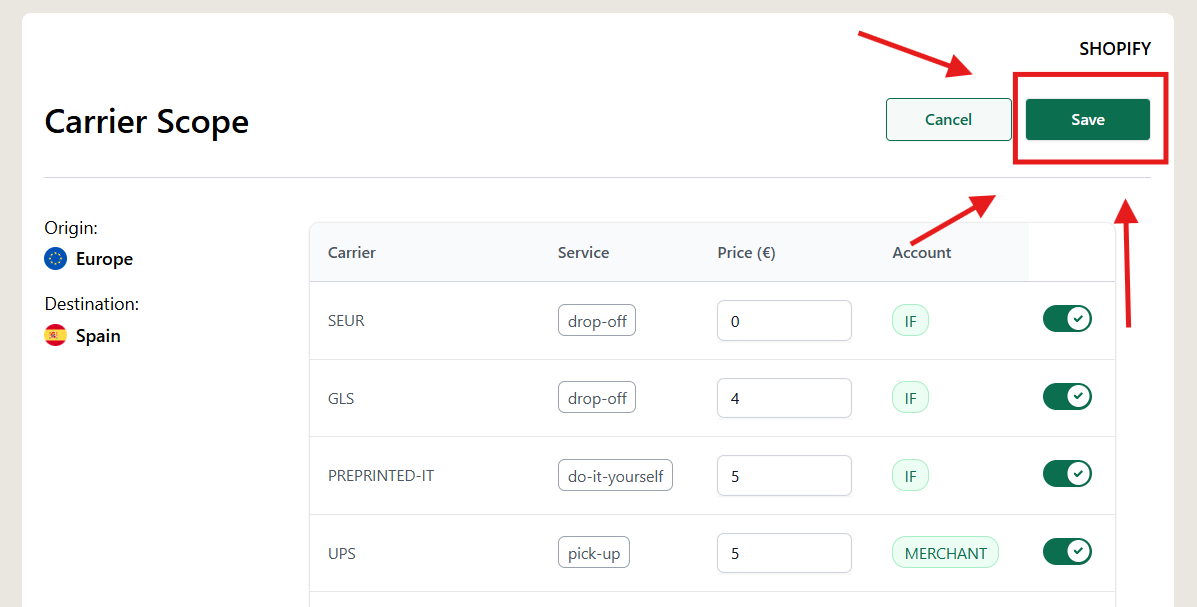This screenshot has height=607, width=1197.
Task: Click the MERCHANT account badge for UPS
Action: click(x=945, y=553)
